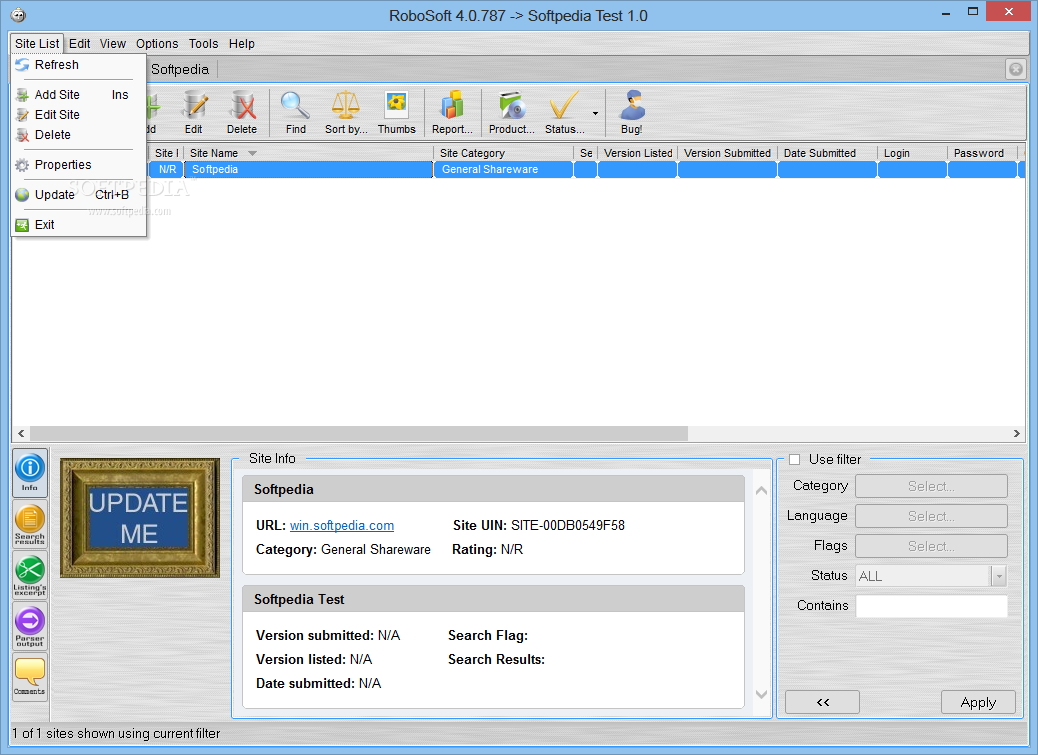
Task: Choose Edit Site menu entry
Action: click(x=78, y=114)
